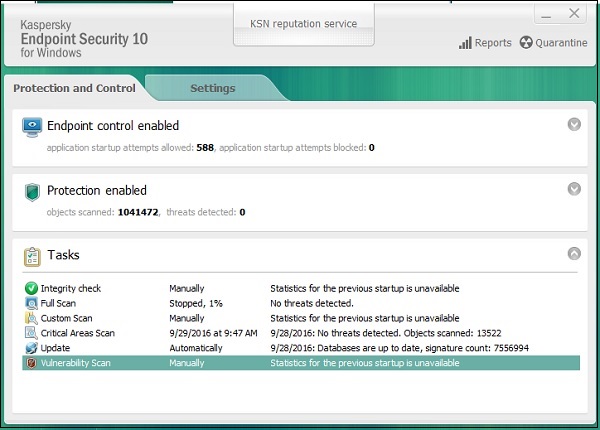This screenshot has height=430, width=600.
Task: Expand the Endpoint control enabled section
Action: 574,124
